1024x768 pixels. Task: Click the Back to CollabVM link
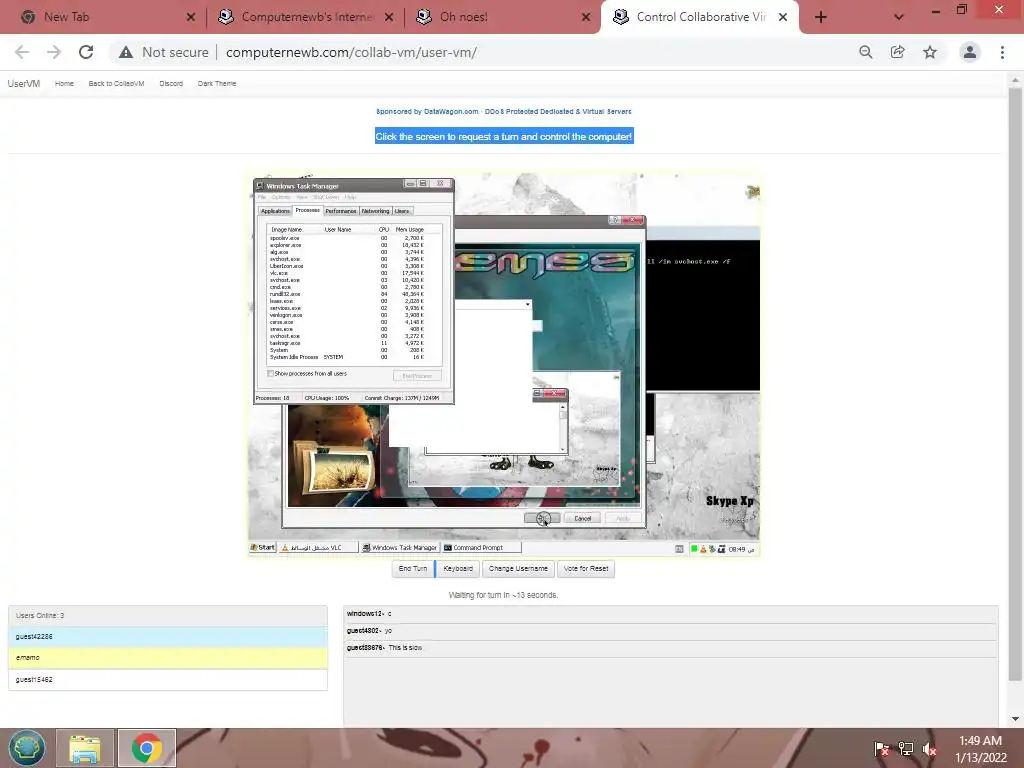[x=116, y=84]
